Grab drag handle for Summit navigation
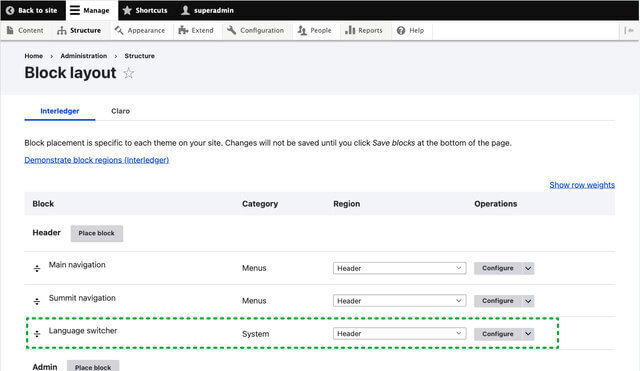 click(37, 301)
